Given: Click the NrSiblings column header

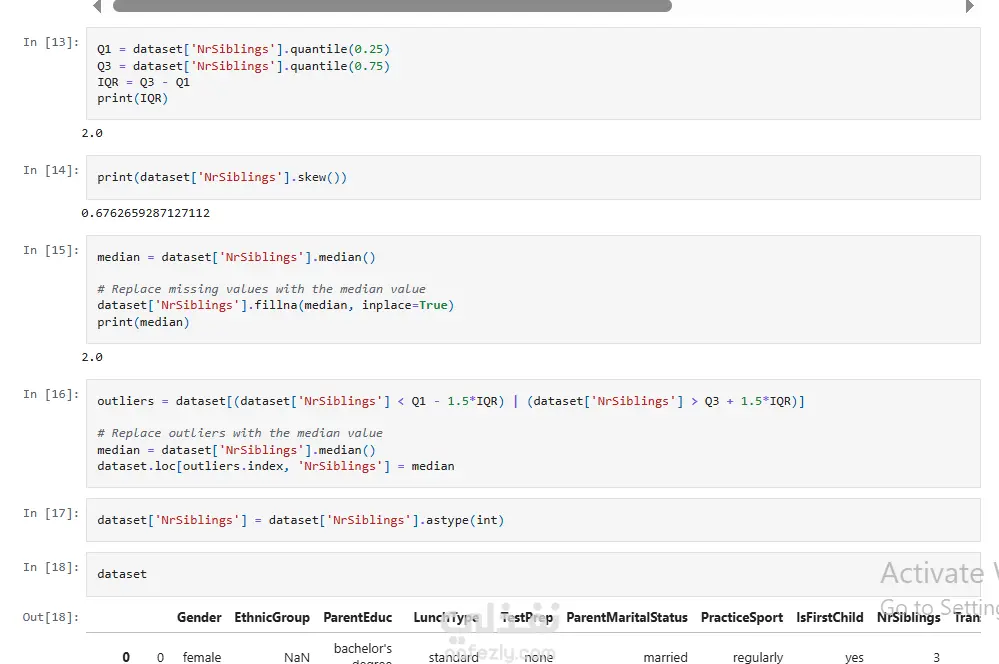Looking at the screenshot, I should (x=909, y=617).
